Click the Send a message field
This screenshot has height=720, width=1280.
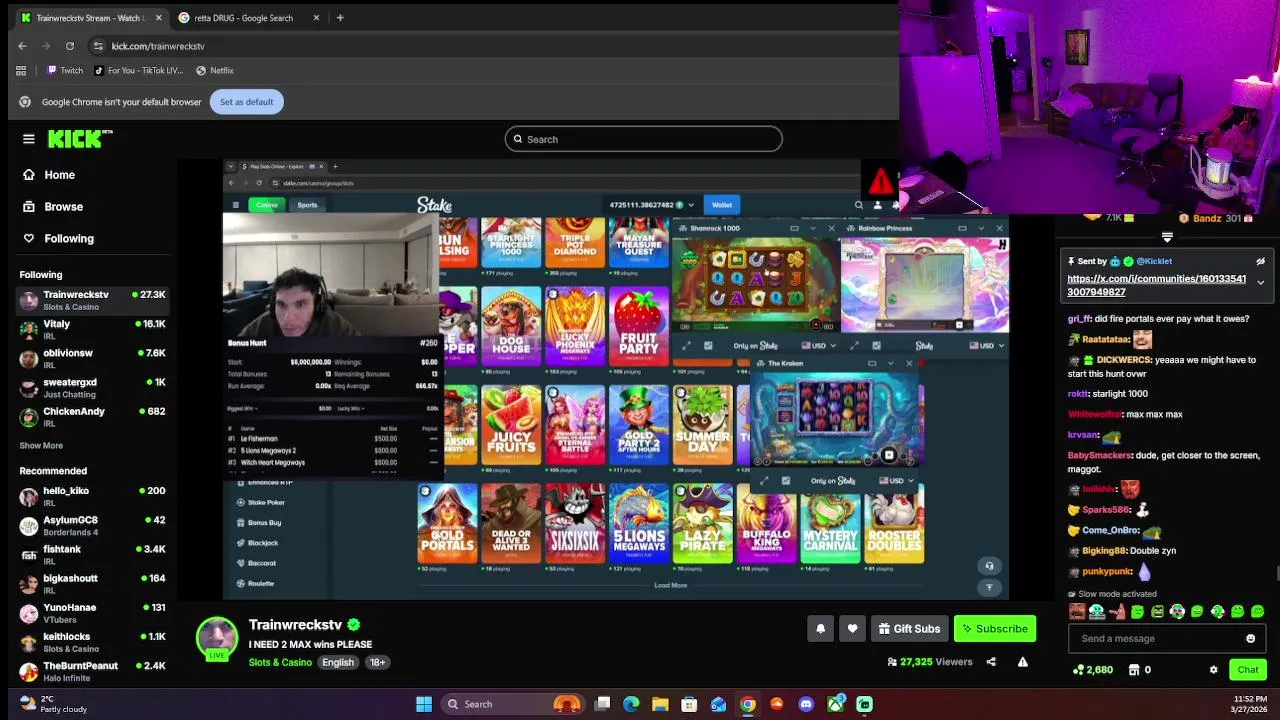(x=1155, y=639)
